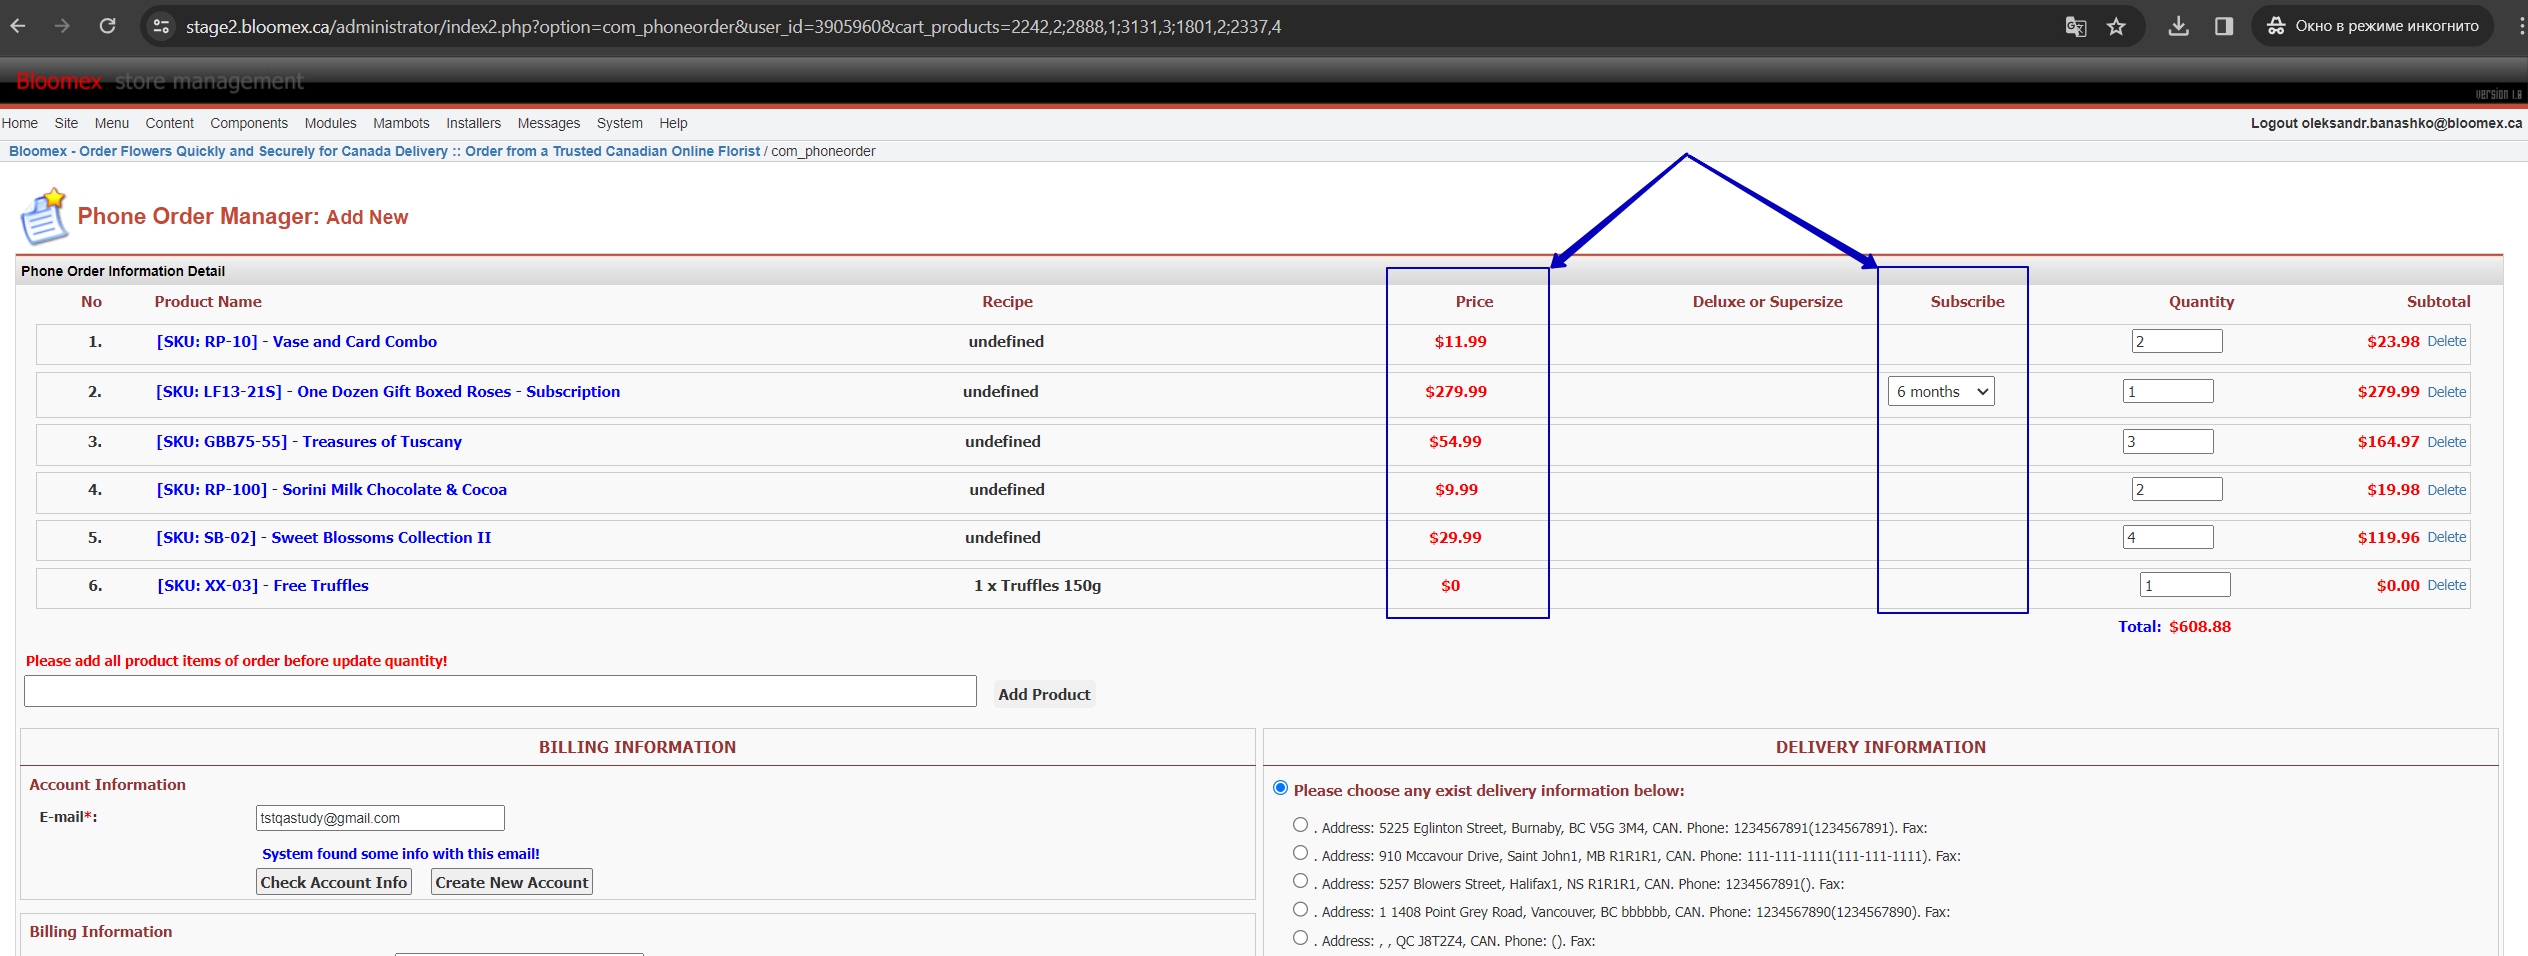Select the 1408 Point Grey Road address radio
This screenshot has height=956, width=2528.
1300,909
